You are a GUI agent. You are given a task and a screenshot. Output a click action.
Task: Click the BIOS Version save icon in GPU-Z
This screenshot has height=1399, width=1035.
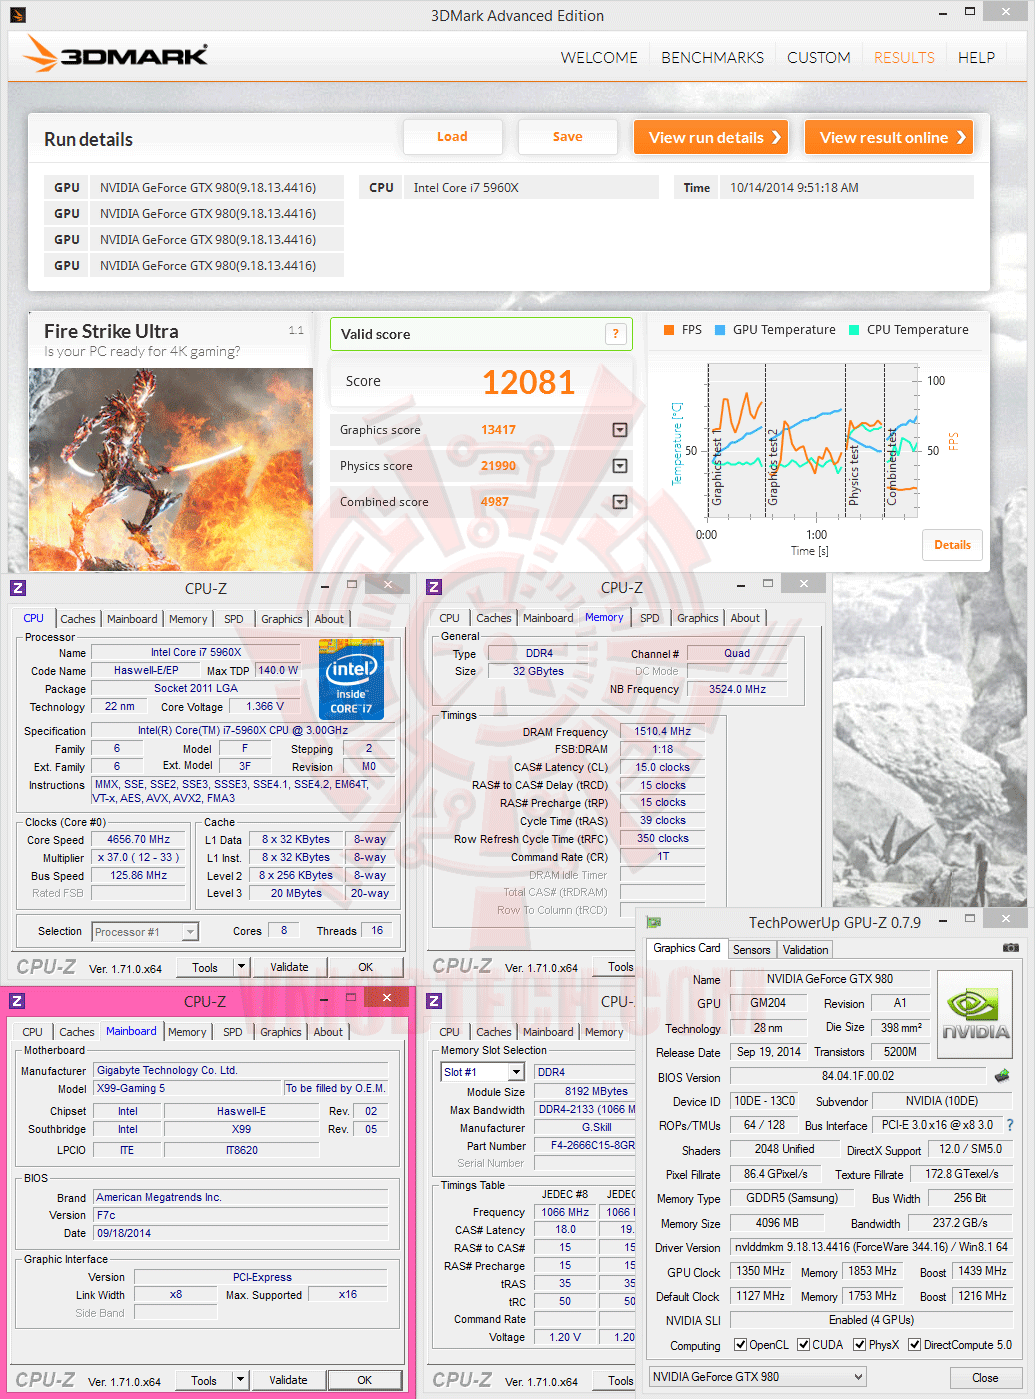[1002, 1076]
